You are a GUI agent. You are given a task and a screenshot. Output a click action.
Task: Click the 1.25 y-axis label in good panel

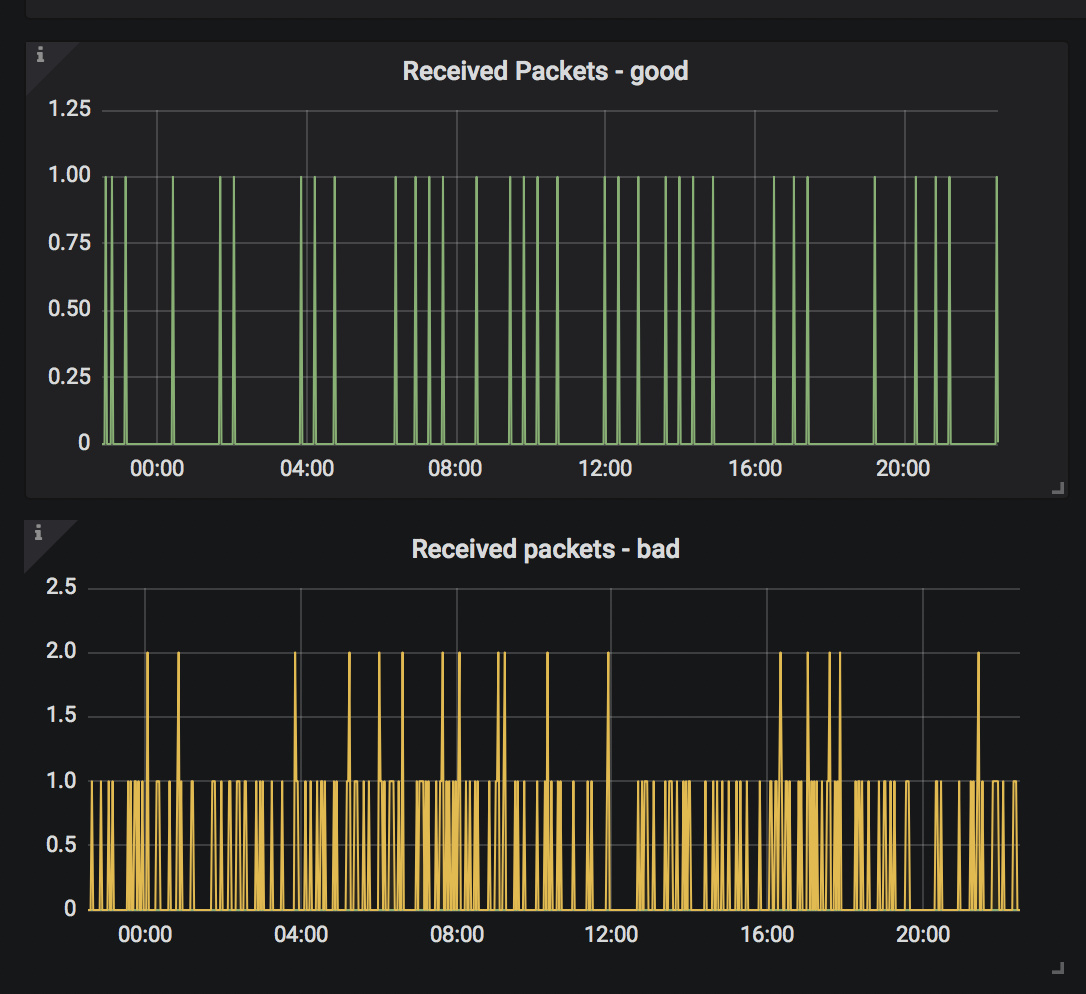(x=70, y=109)
